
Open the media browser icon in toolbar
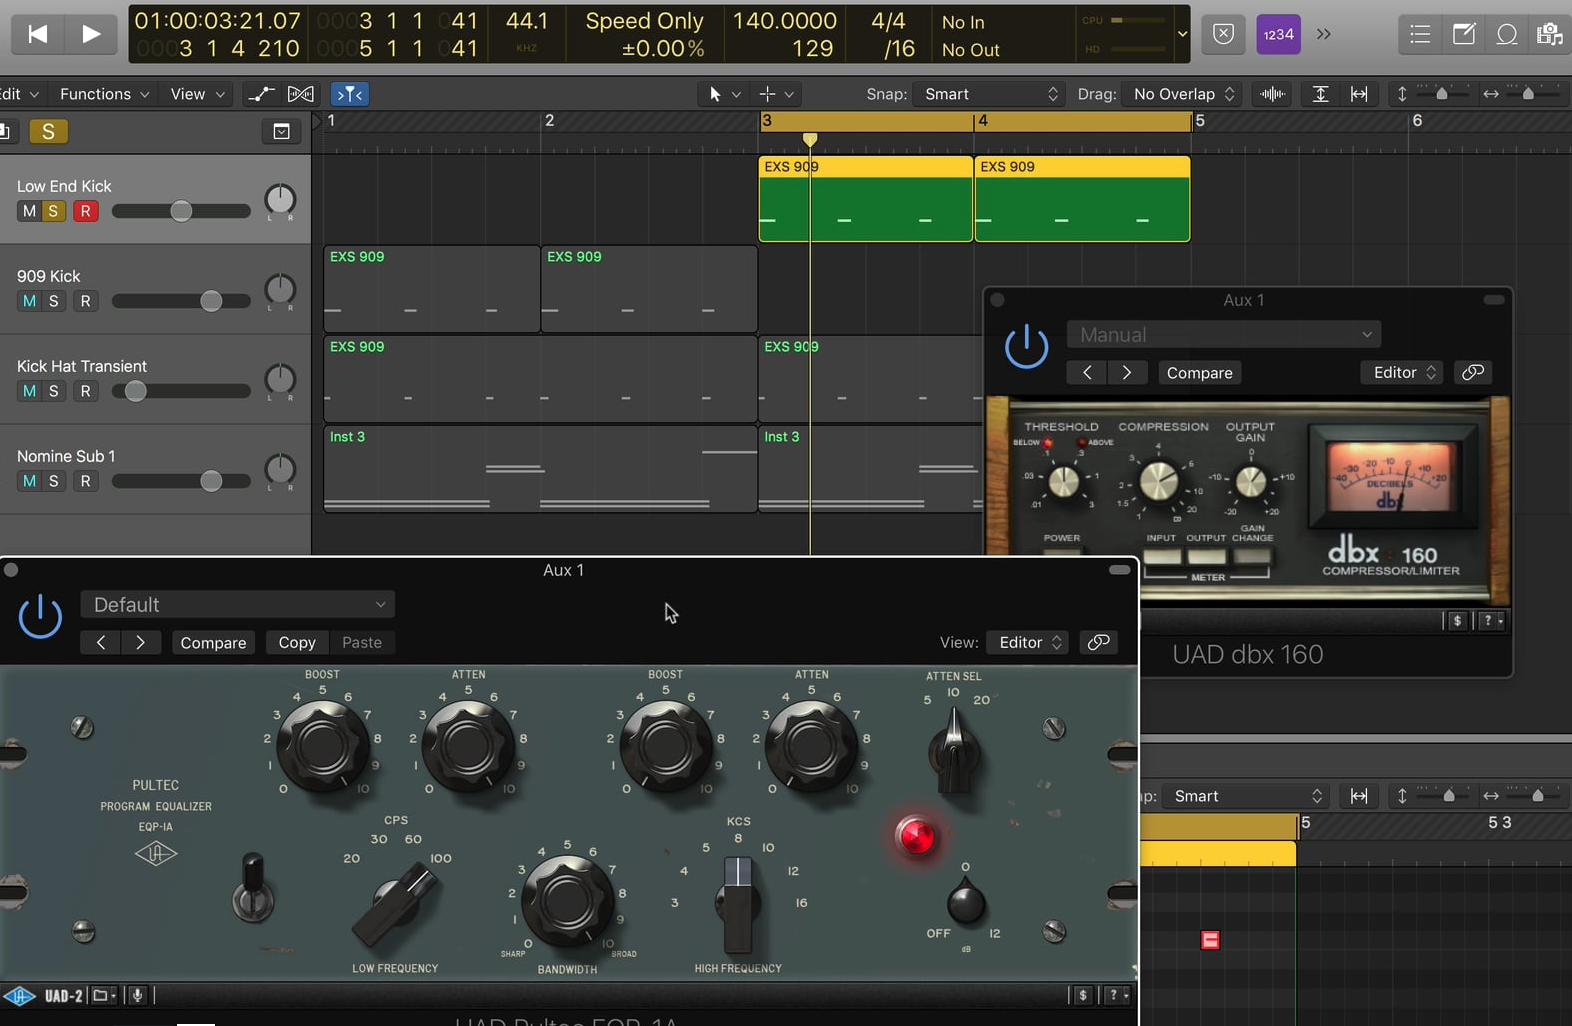[x=1550, y=34]
